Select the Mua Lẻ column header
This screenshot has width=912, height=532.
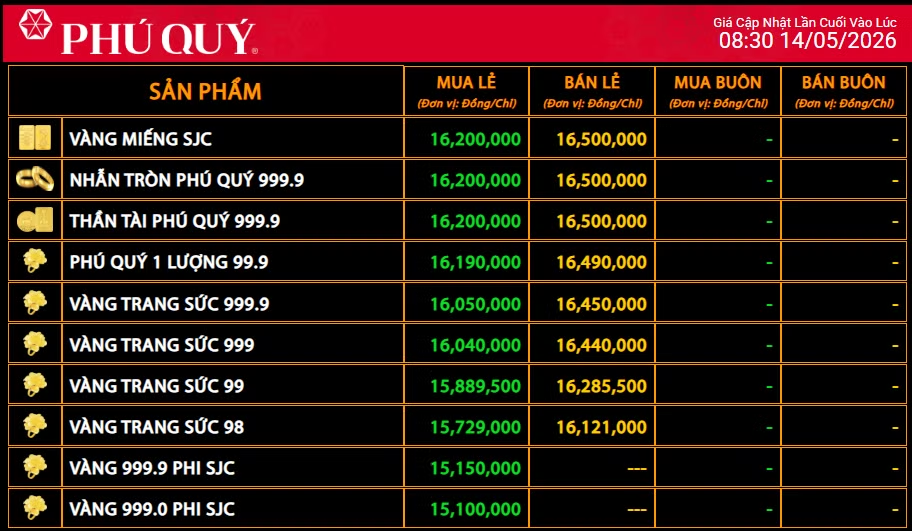466,91
